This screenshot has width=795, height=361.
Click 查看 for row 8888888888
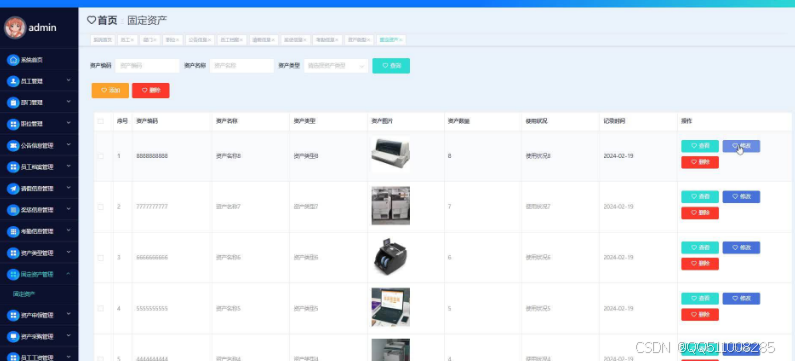(700, 146)
